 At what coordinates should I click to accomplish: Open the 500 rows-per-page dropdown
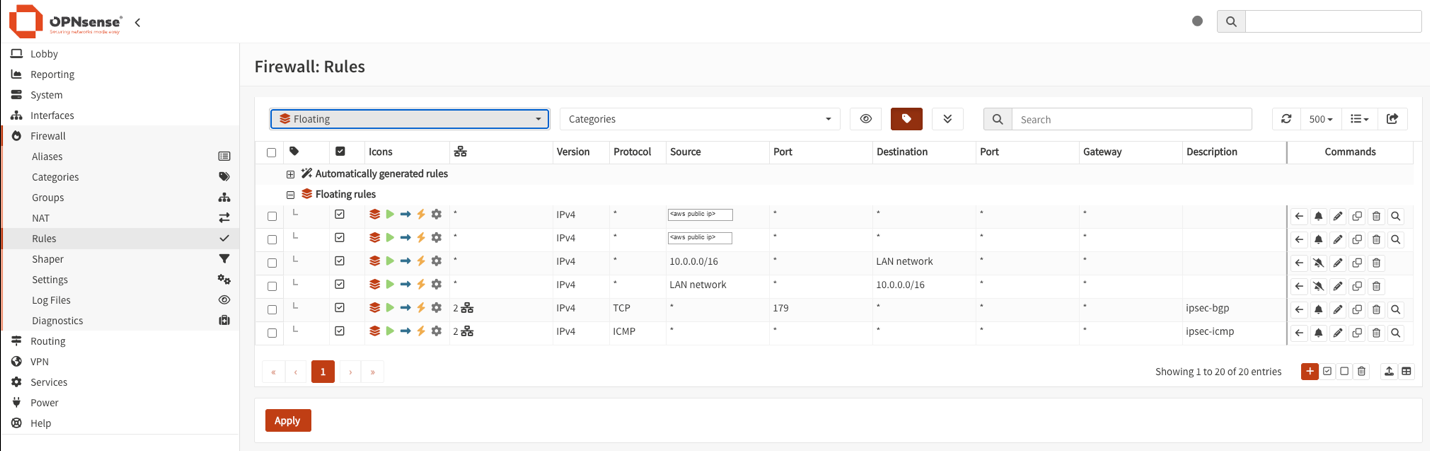[x=1321, y=119]
